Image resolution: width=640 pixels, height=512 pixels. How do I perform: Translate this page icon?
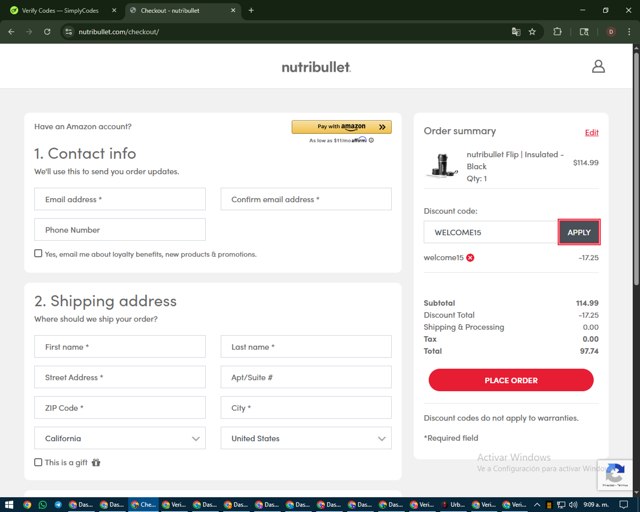click(x=516, y=32)
